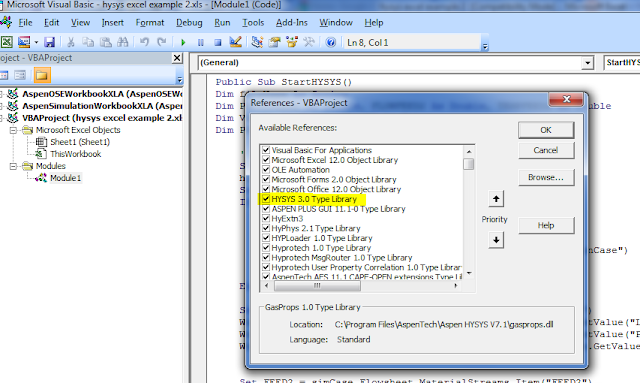Open the Project Explorer toolbar icon
Viewport: 640px width, 383px height.
point(257,42)
